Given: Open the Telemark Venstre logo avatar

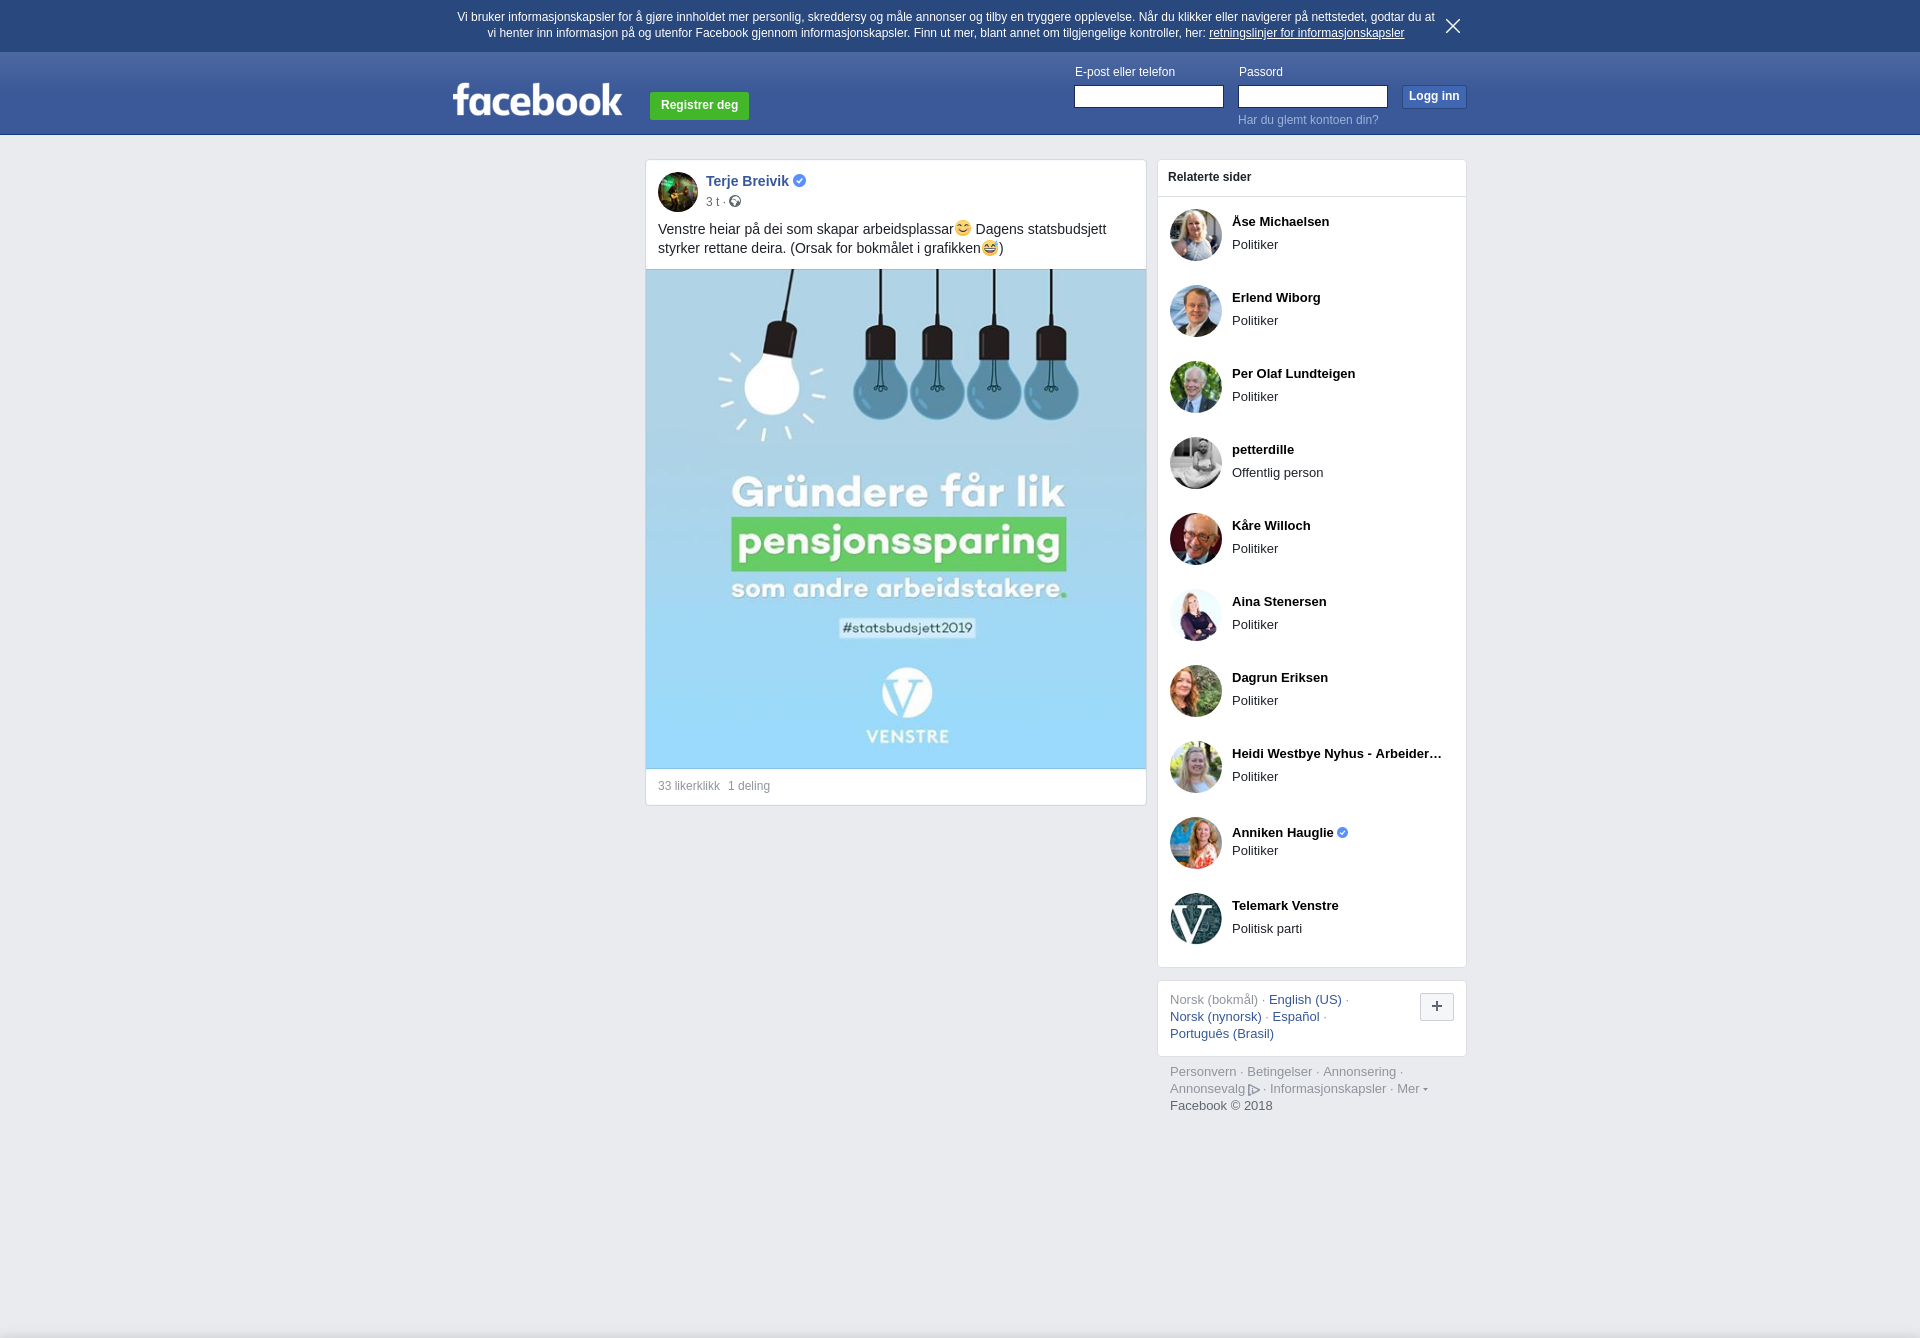Looking at the screenshot, I should [x=1196, y=919].
